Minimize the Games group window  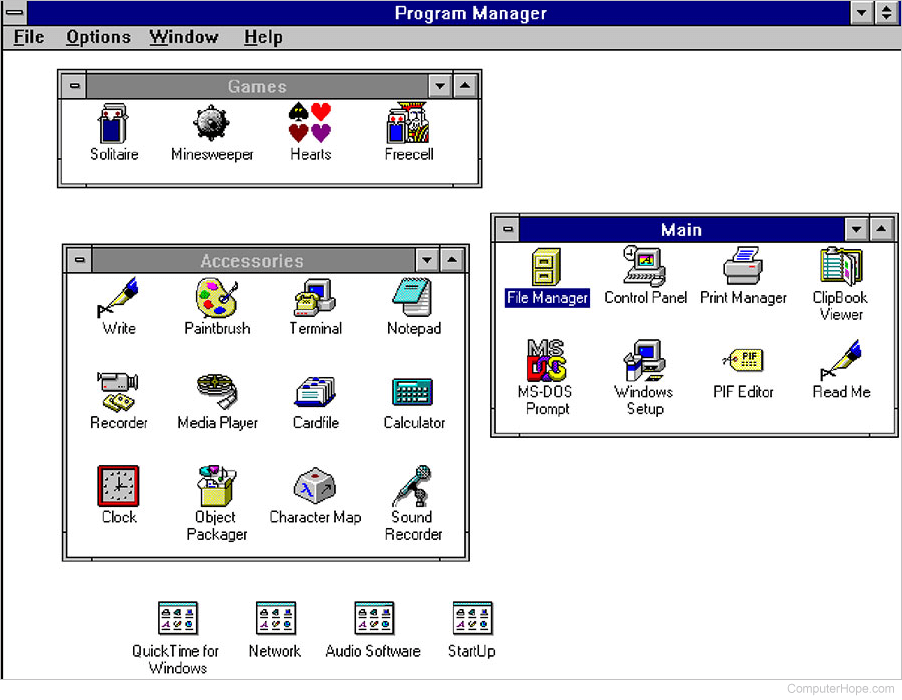point(440,86)
